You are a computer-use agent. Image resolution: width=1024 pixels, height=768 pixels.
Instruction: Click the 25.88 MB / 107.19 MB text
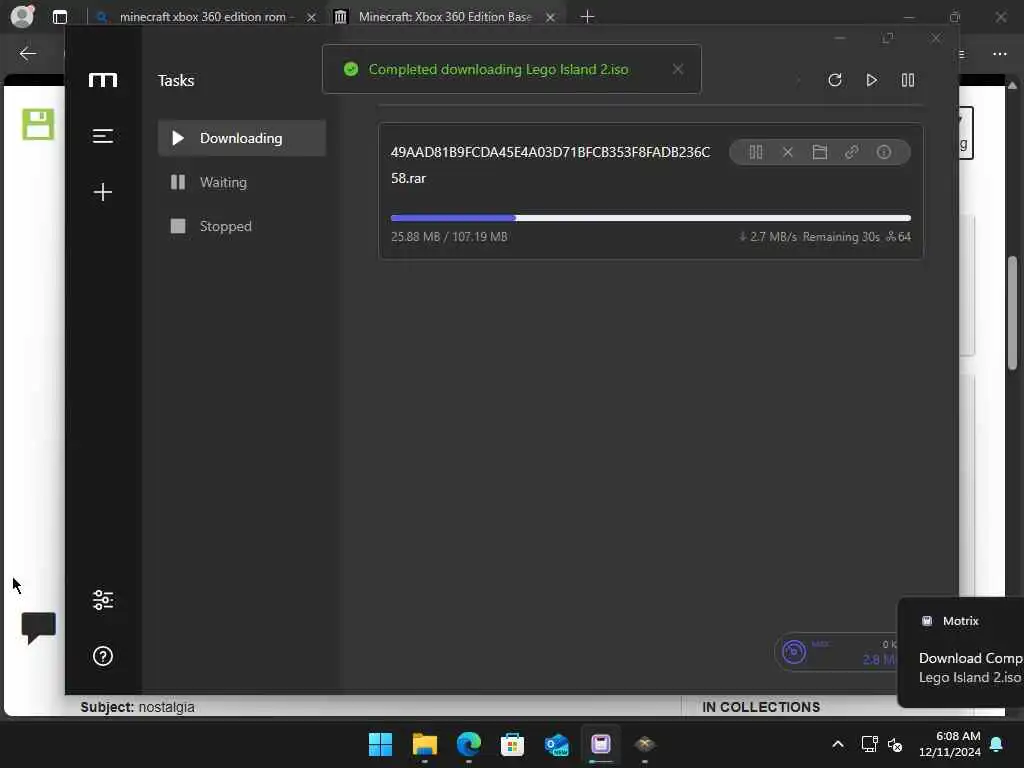[449, 236]
